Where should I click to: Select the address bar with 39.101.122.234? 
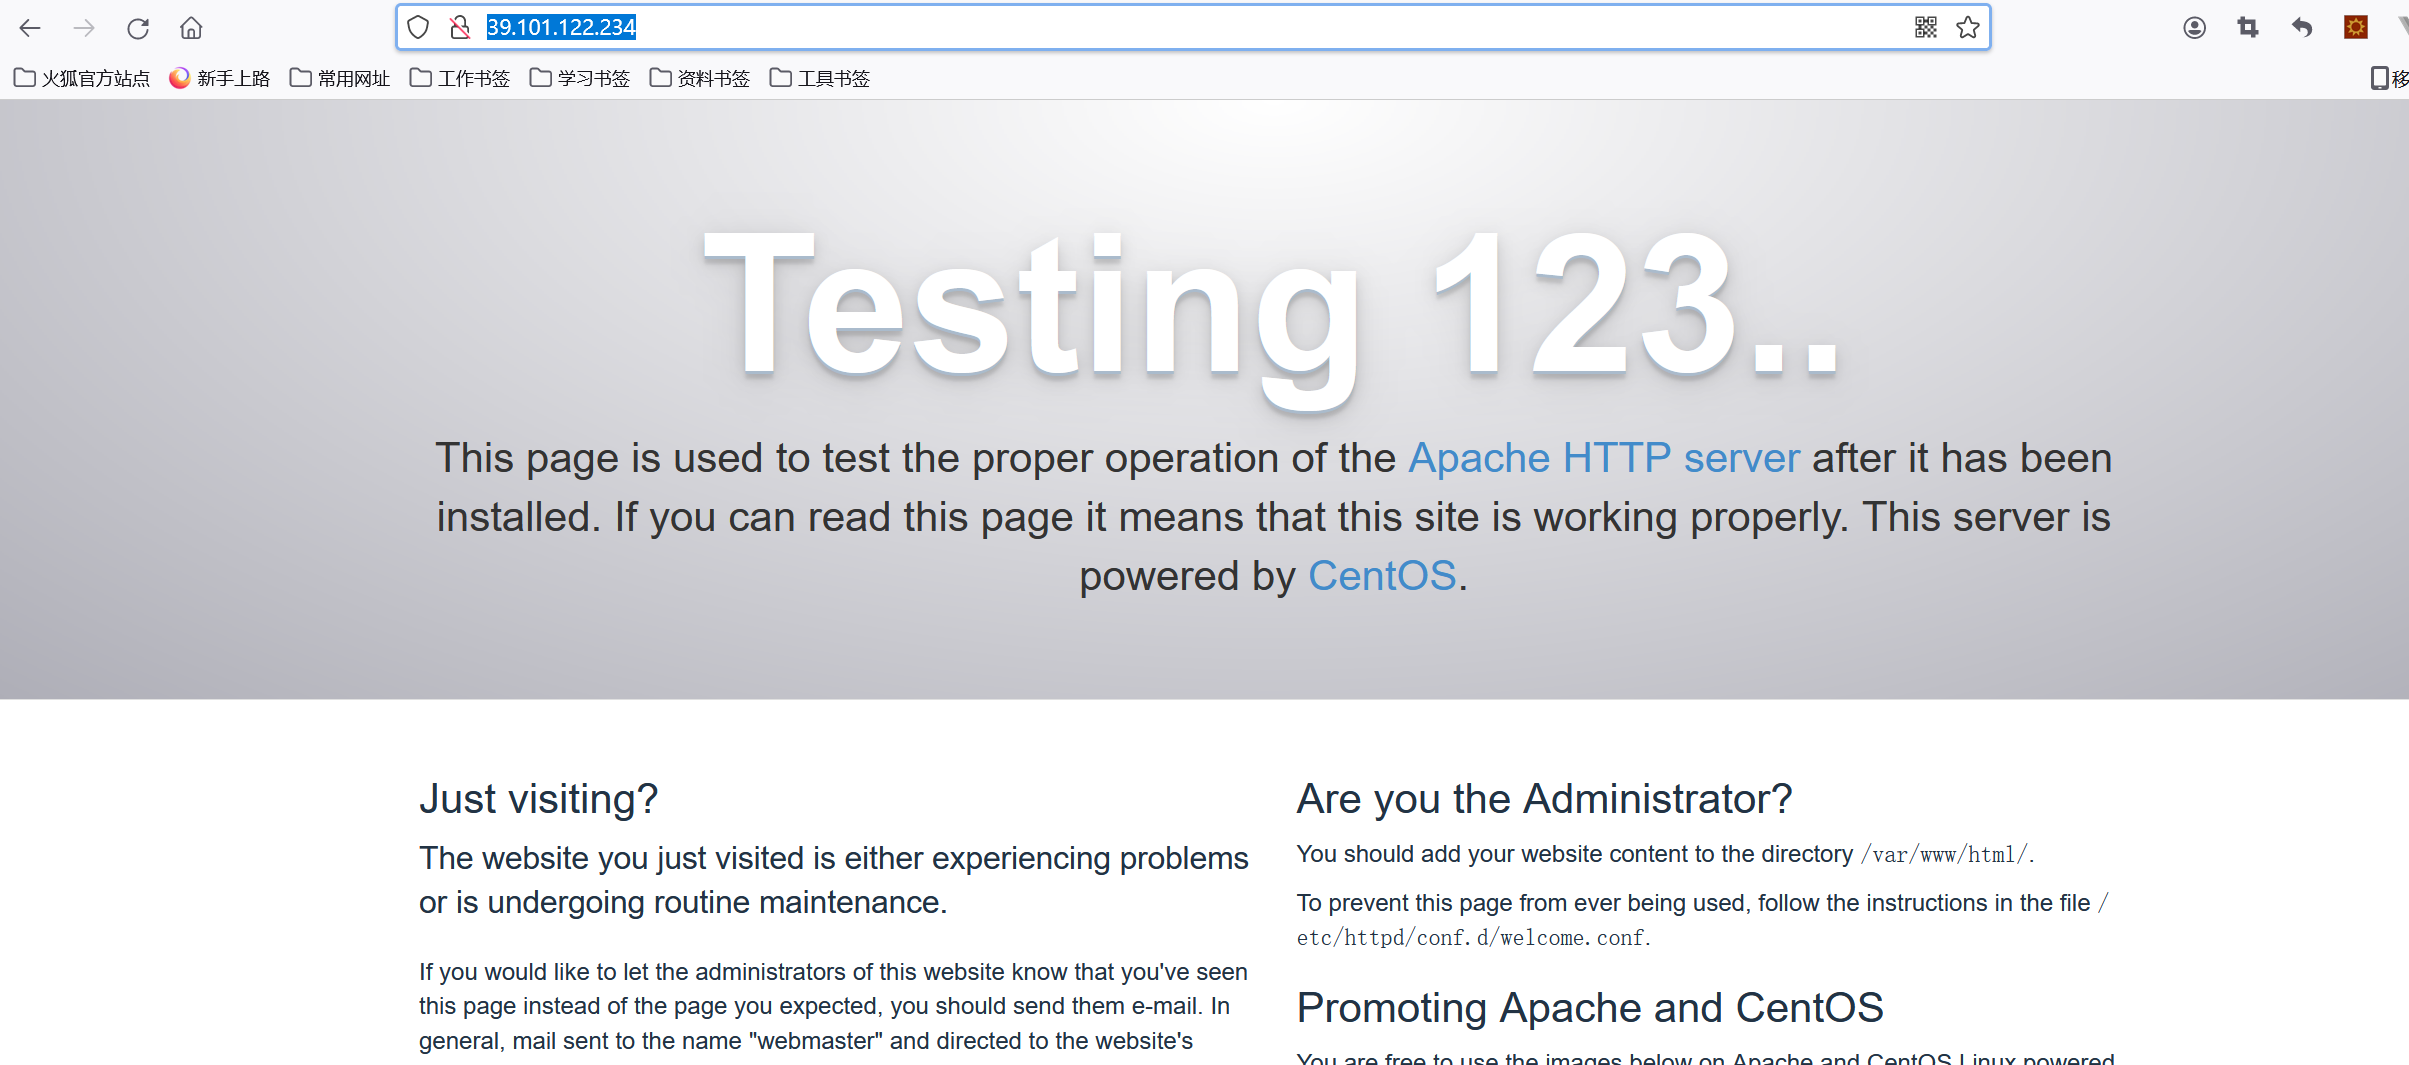click(1192, 27)
